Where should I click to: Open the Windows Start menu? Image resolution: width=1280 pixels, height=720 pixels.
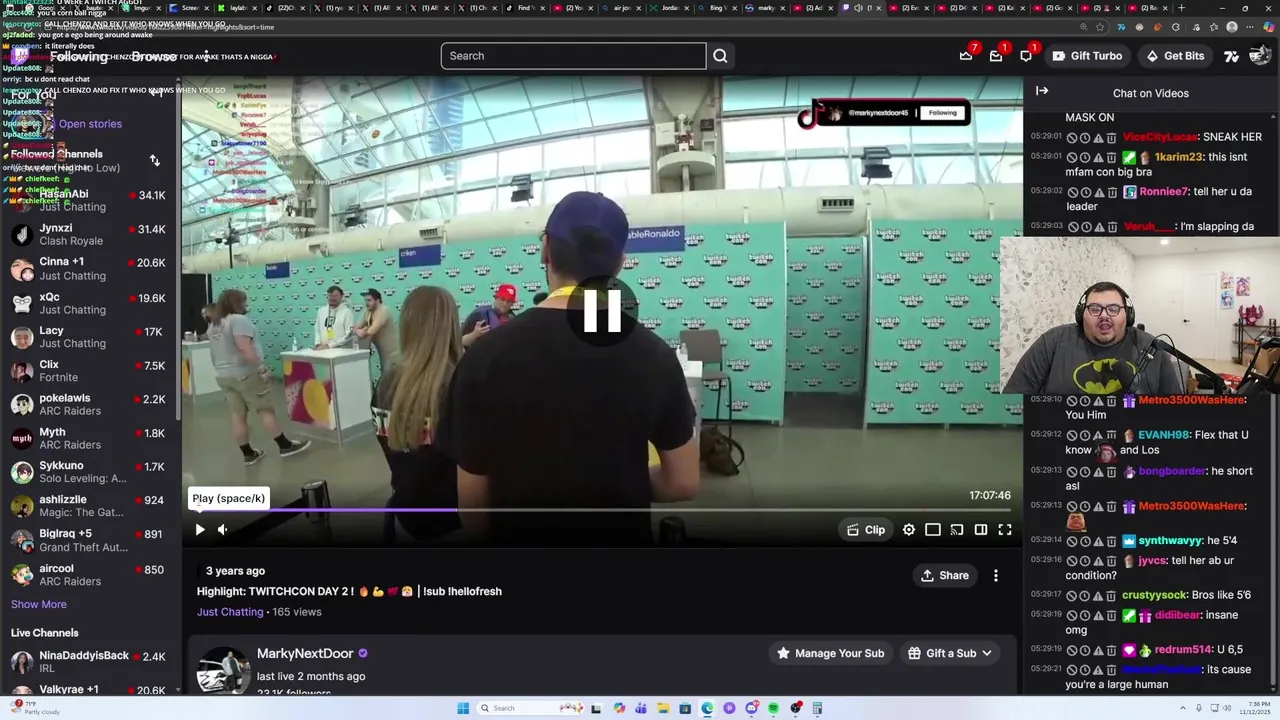463,708
